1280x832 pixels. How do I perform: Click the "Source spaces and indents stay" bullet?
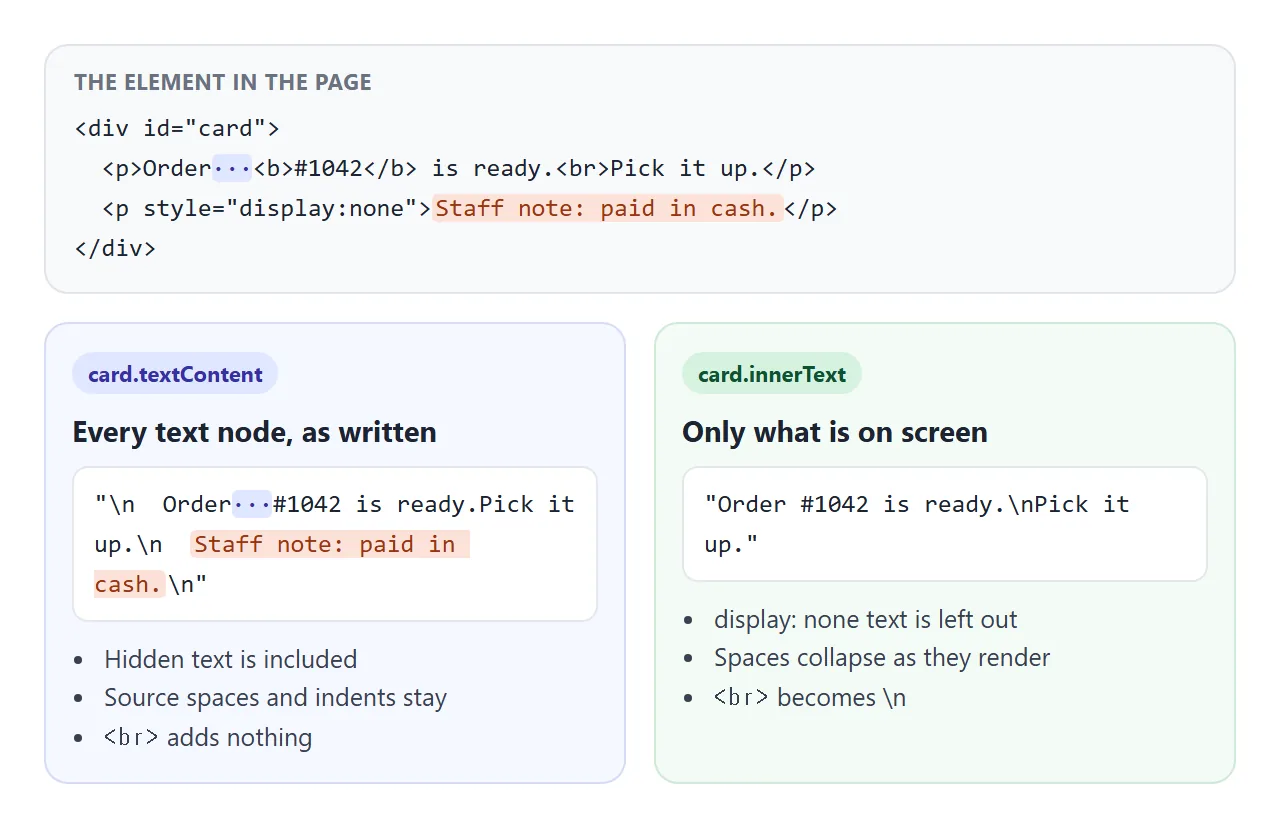pos(275,698)
